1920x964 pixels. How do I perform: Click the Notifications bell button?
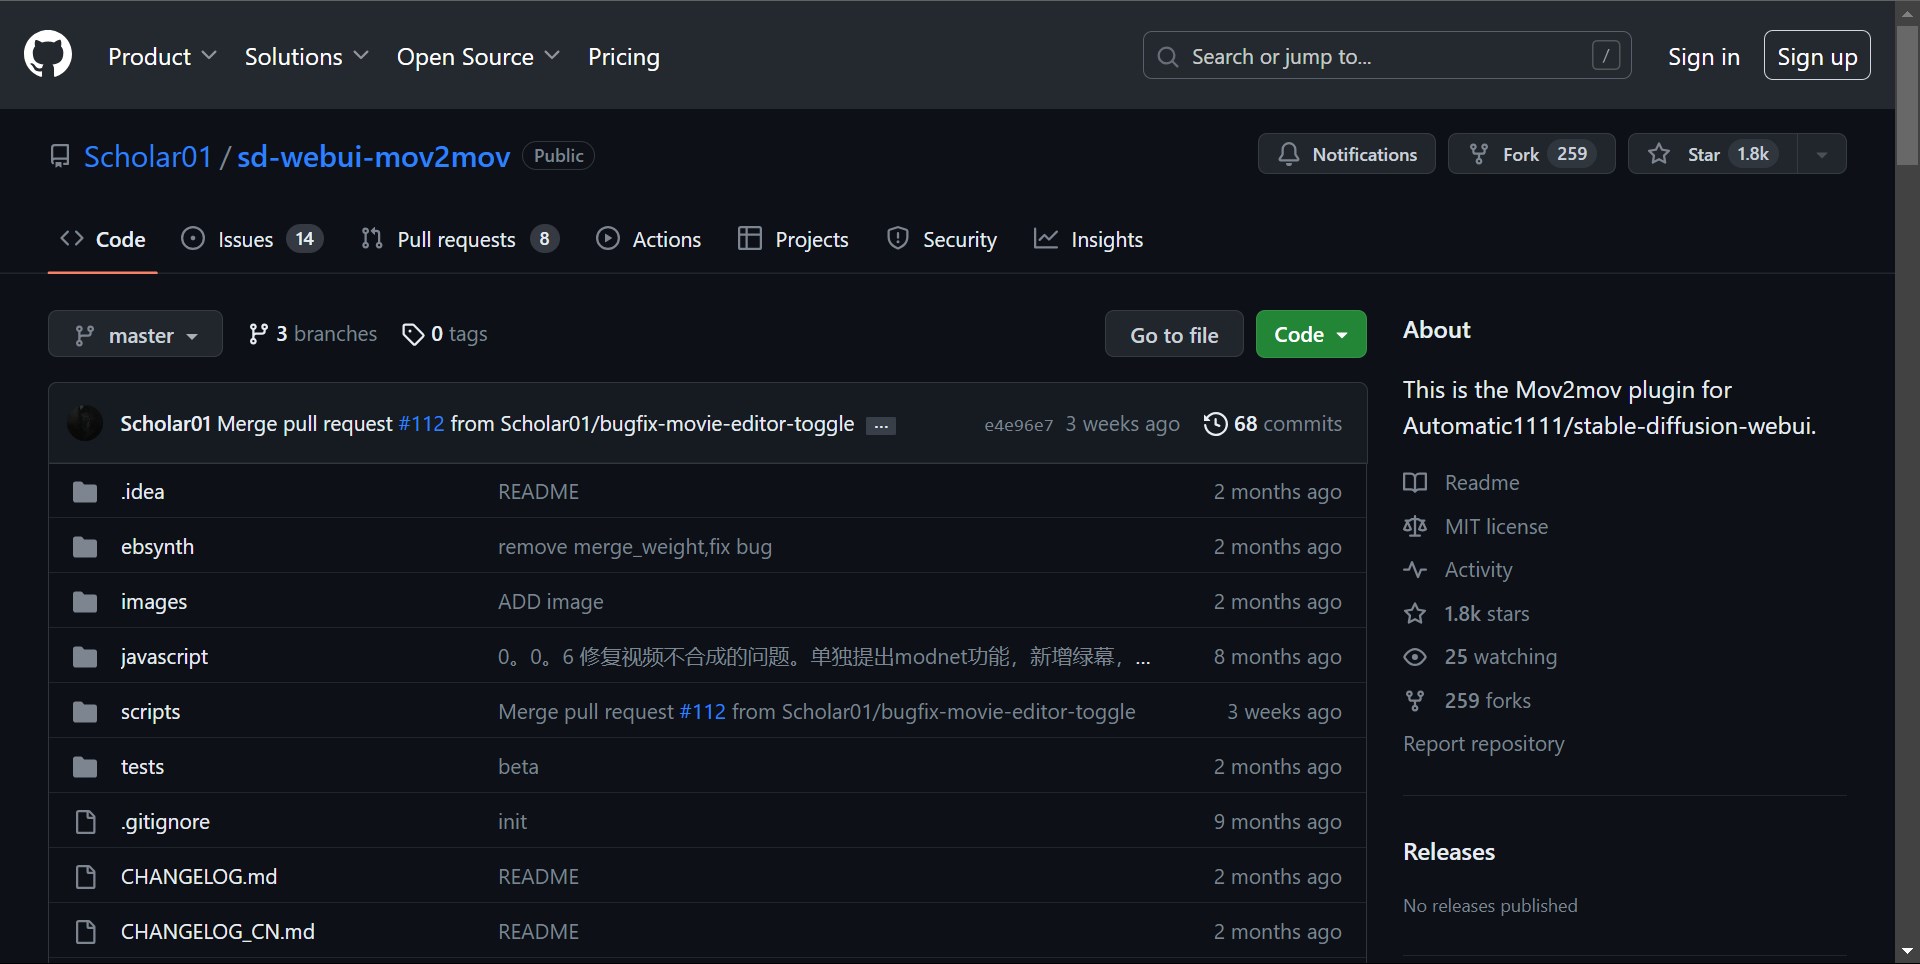1346,154
